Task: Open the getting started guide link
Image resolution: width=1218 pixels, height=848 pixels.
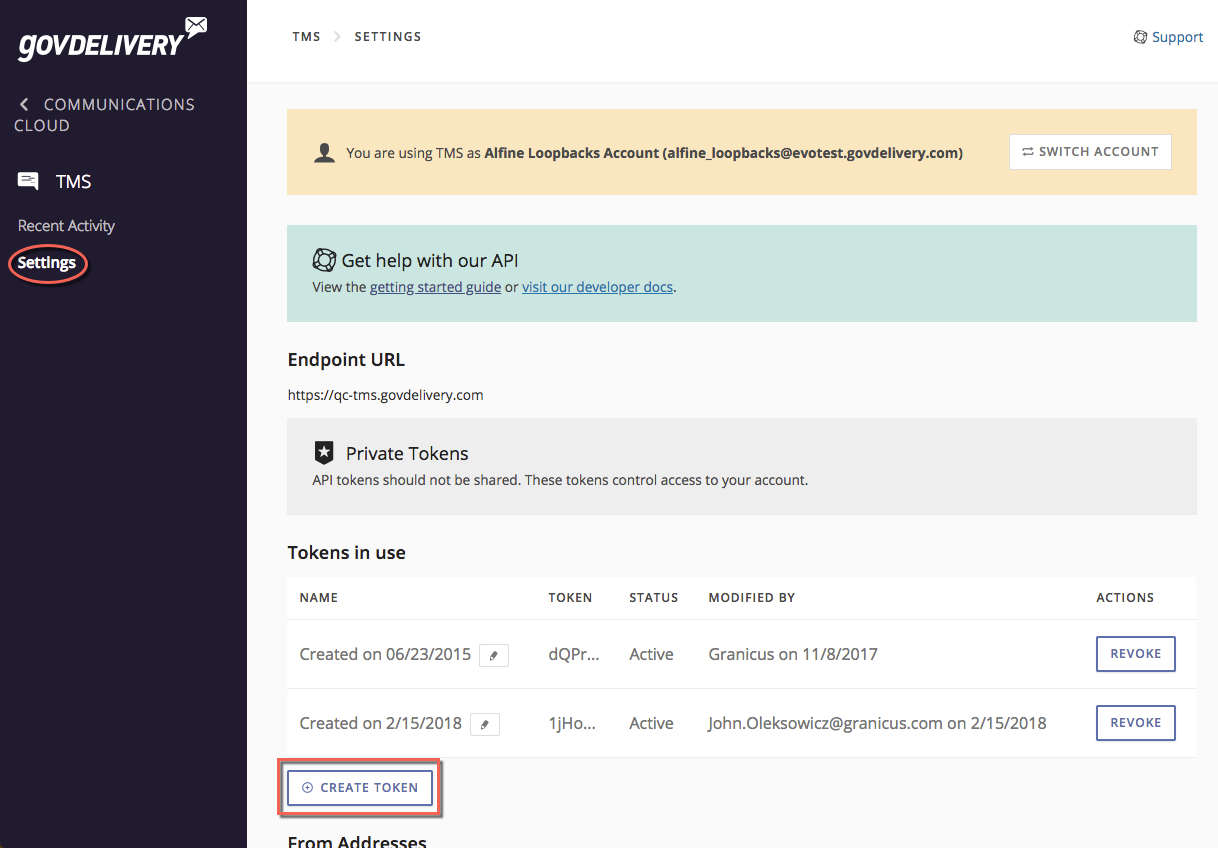Action: click(435, 287)
